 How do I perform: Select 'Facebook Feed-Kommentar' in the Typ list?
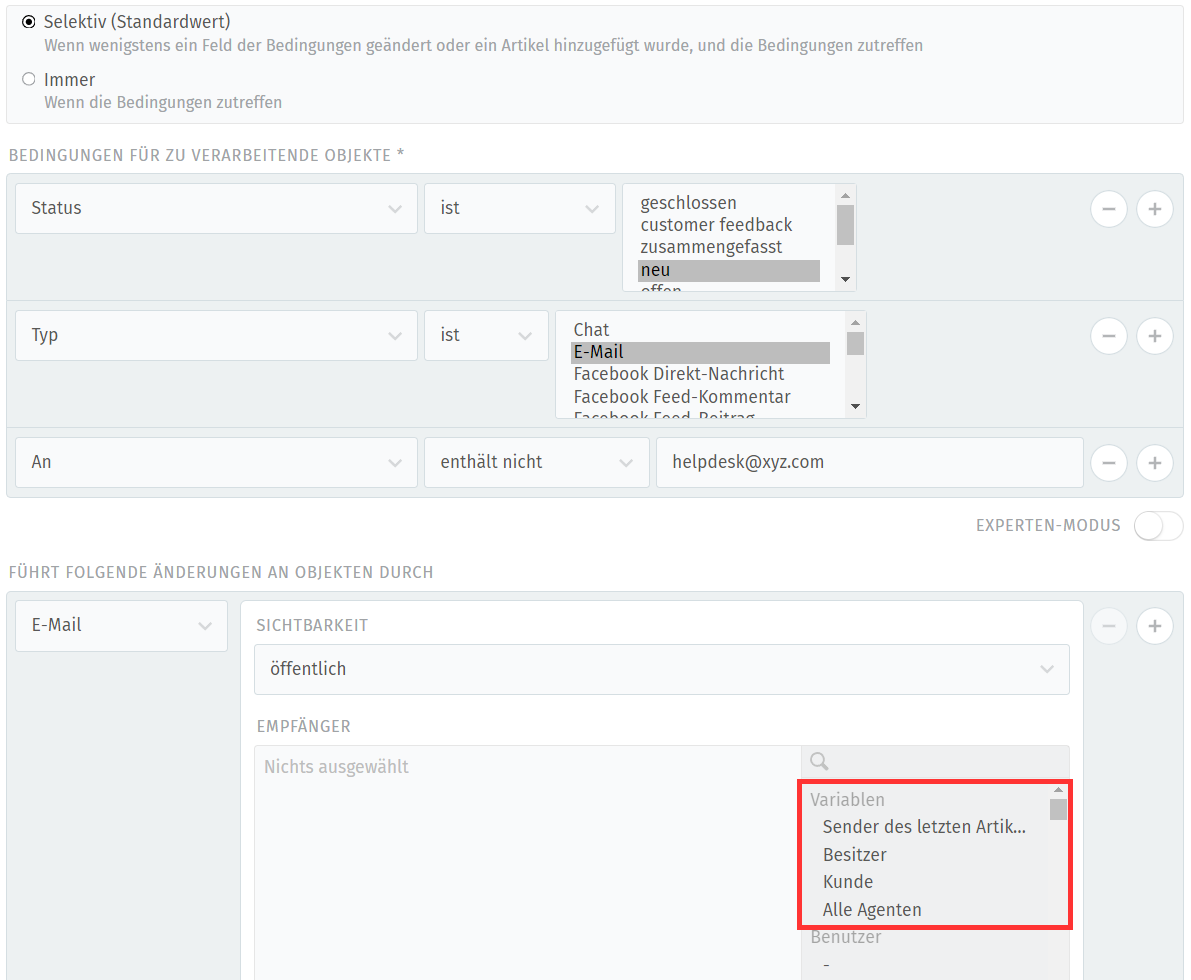coord(700,397)
